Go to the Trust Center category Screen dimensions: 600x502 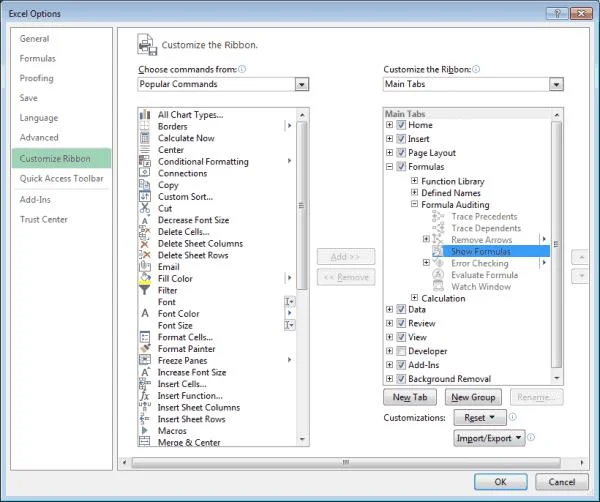(x=44, y=219)
